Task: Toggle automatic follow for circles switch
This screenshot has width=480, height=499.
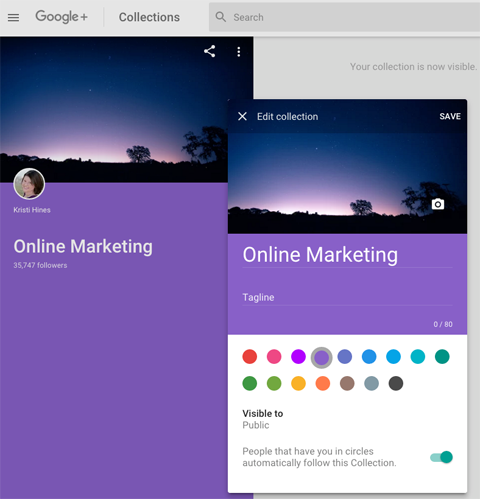Action: click(441, 457)
